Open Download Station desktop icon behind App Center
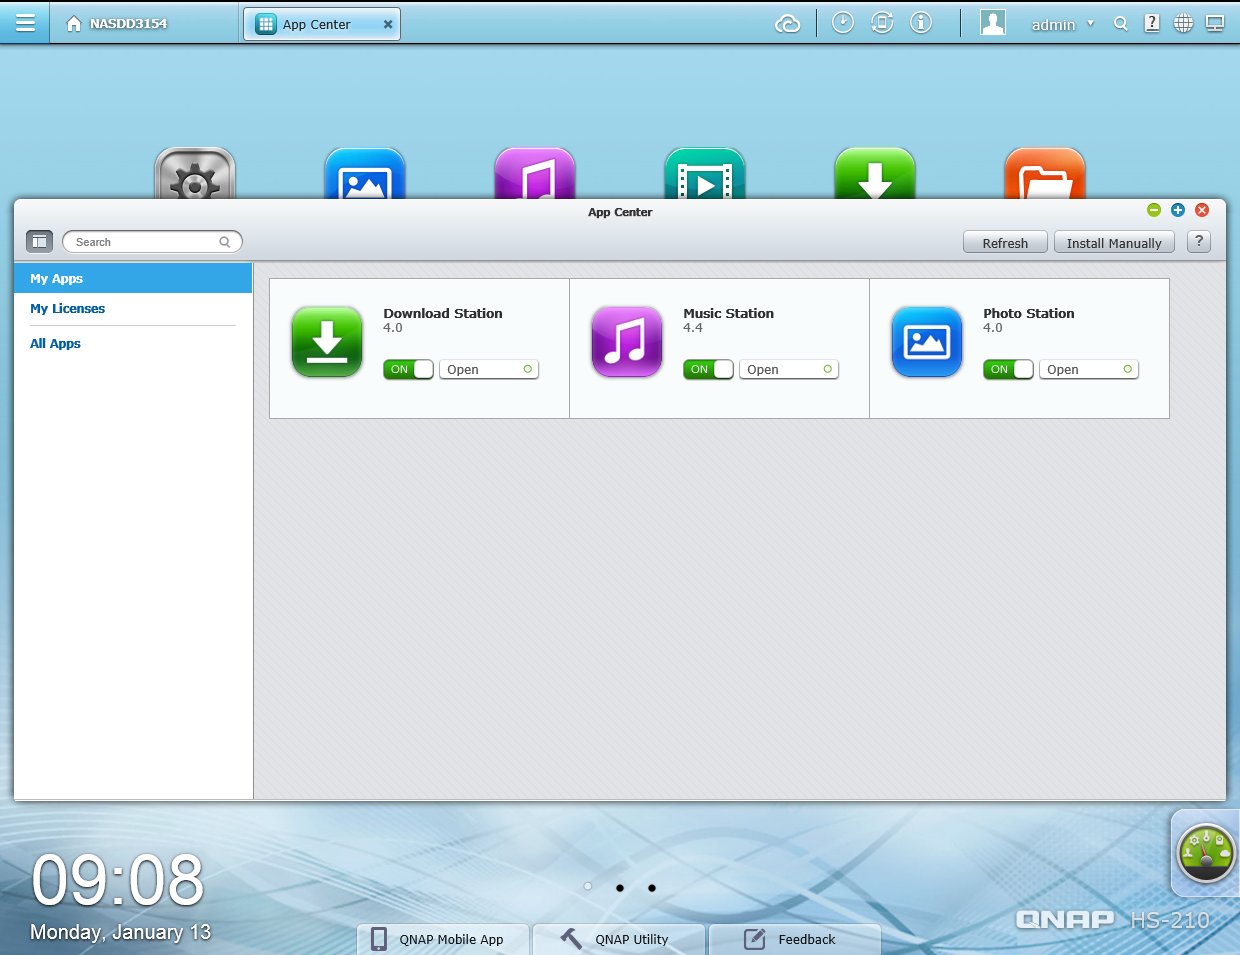The image size is (1240, 955). pyautogui.click(x=875, y=173)
